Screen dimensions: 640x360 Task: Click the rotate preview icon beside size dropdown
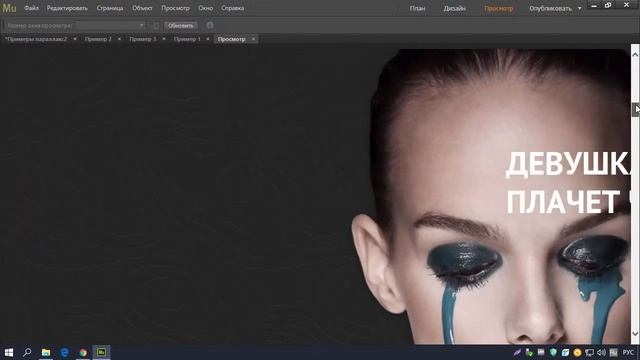[156, 26]
